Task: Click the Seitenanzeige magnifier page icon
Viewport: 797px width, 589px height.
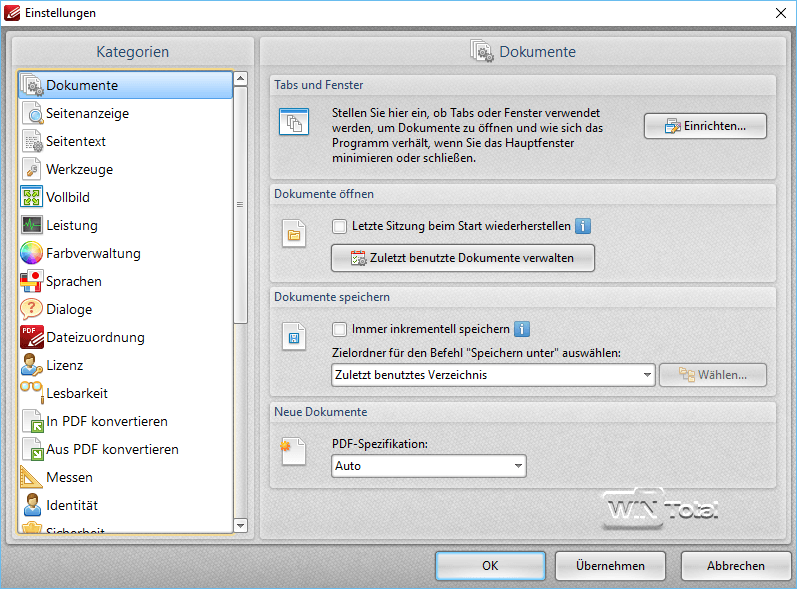Action: (32, 113)
